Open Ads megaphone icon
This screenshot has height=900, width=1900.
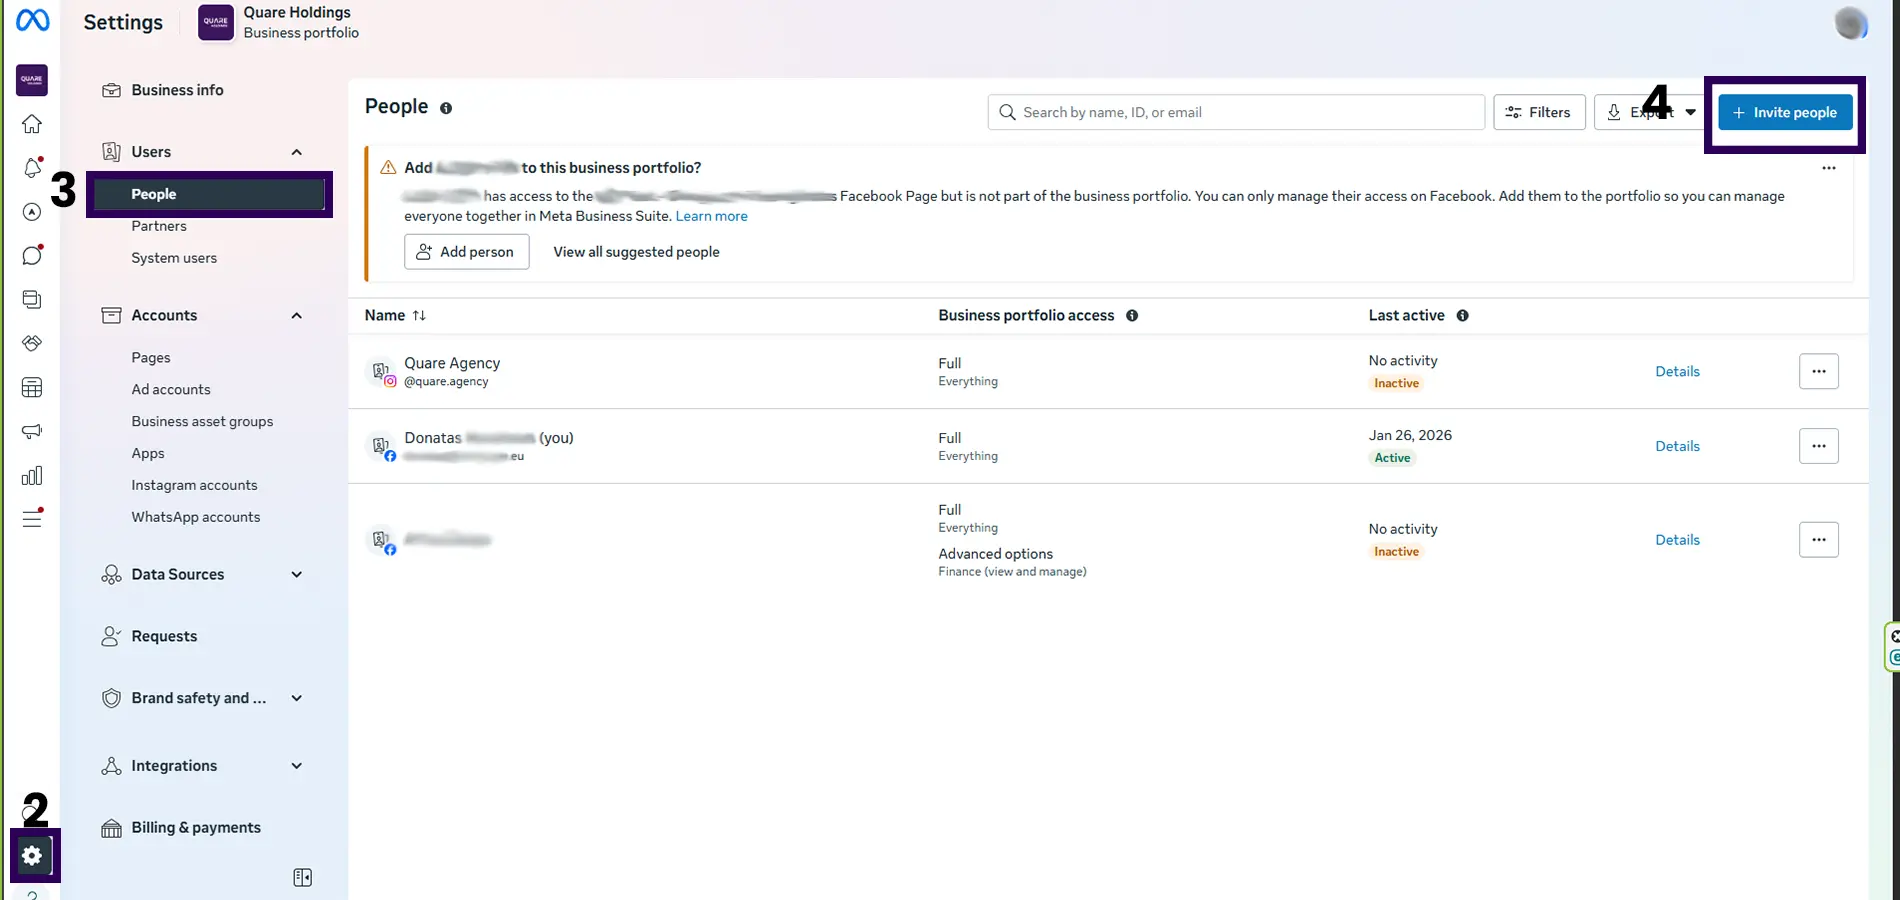coord(32,431)
